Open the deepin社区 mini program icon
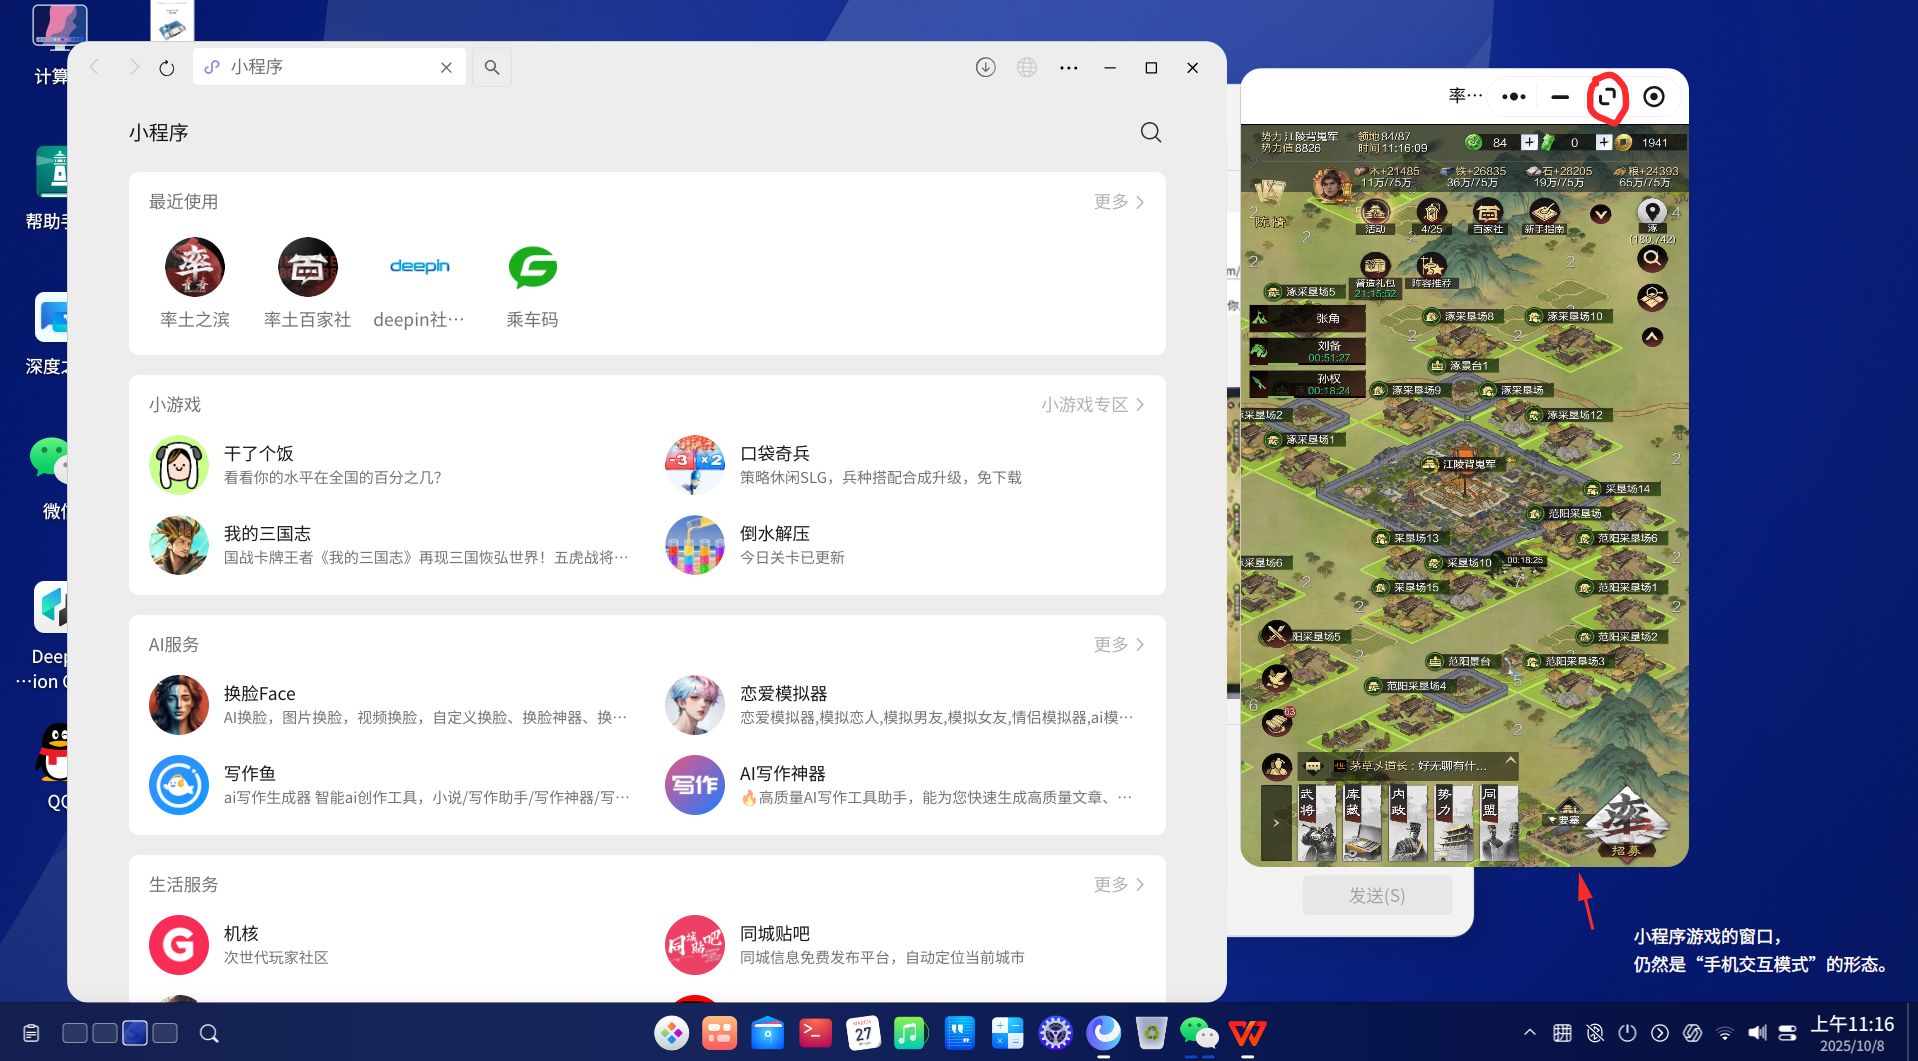1918x1061 pixels. (419, 267)
